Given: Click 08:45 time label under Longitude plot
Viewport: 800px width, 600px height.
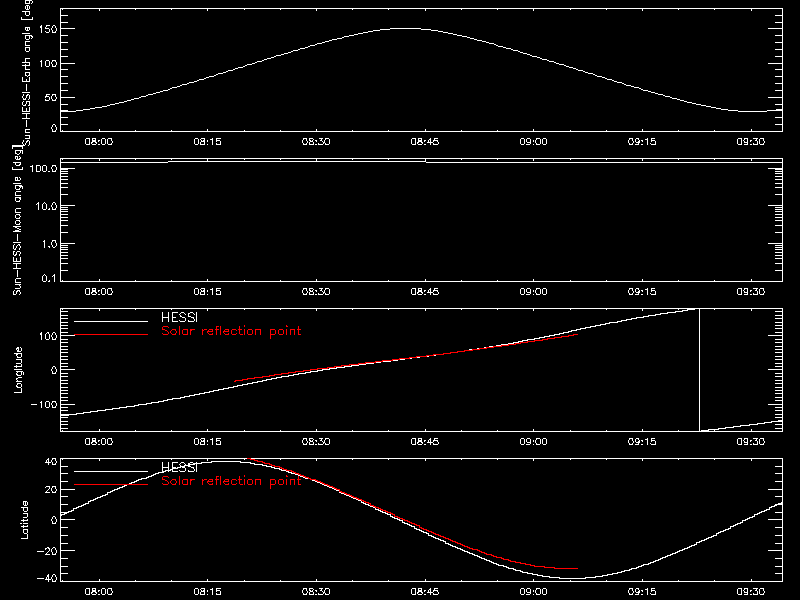Looking at the screenshot, I should pos(424,442).
